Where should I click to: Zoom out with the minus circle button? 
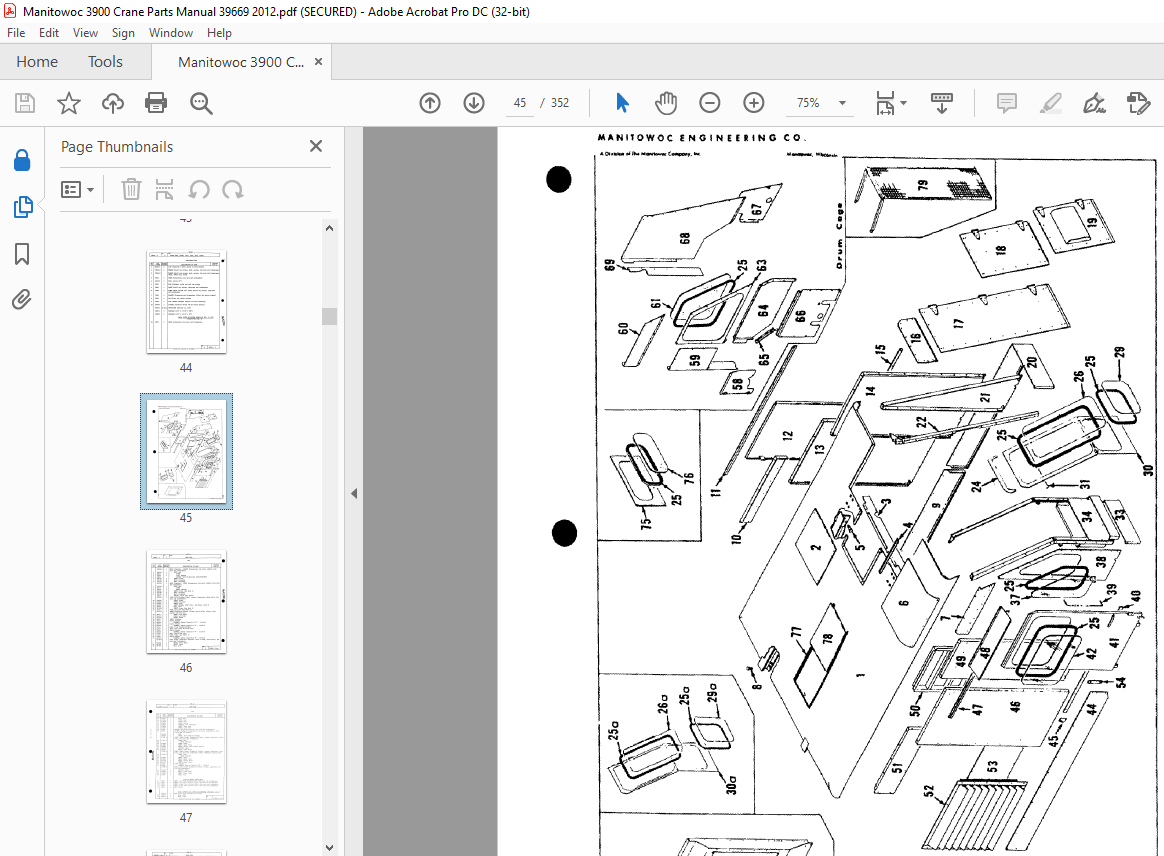[x=710, y=102]
